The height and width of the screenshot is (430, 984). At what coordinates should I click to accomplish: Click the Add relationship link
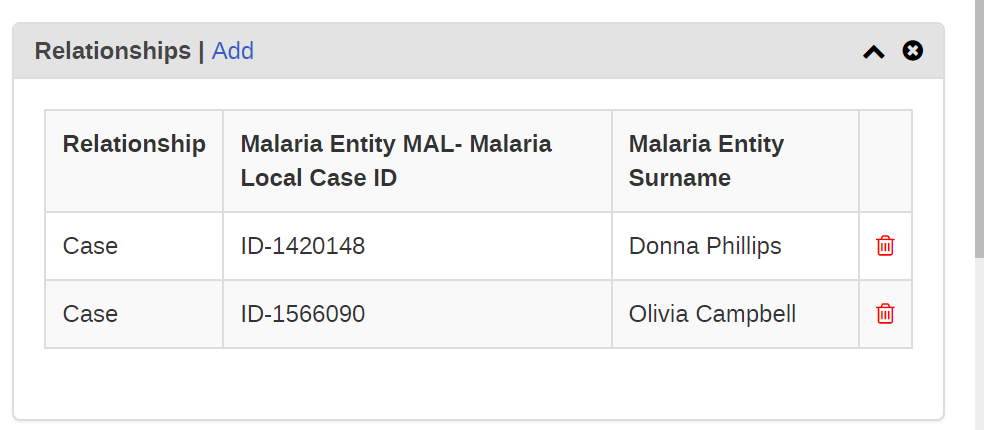[x=233, y=51]
